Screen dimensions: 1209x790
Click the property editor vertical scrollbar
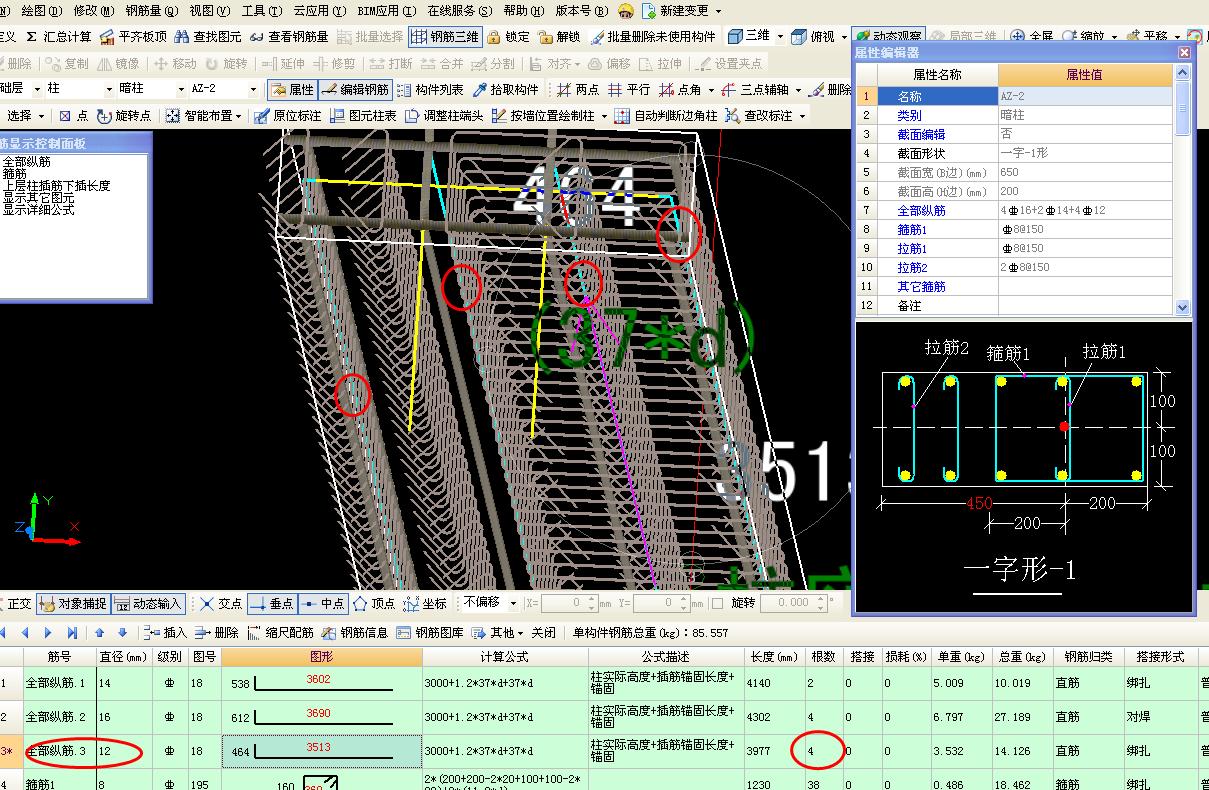pos(1183,191)
